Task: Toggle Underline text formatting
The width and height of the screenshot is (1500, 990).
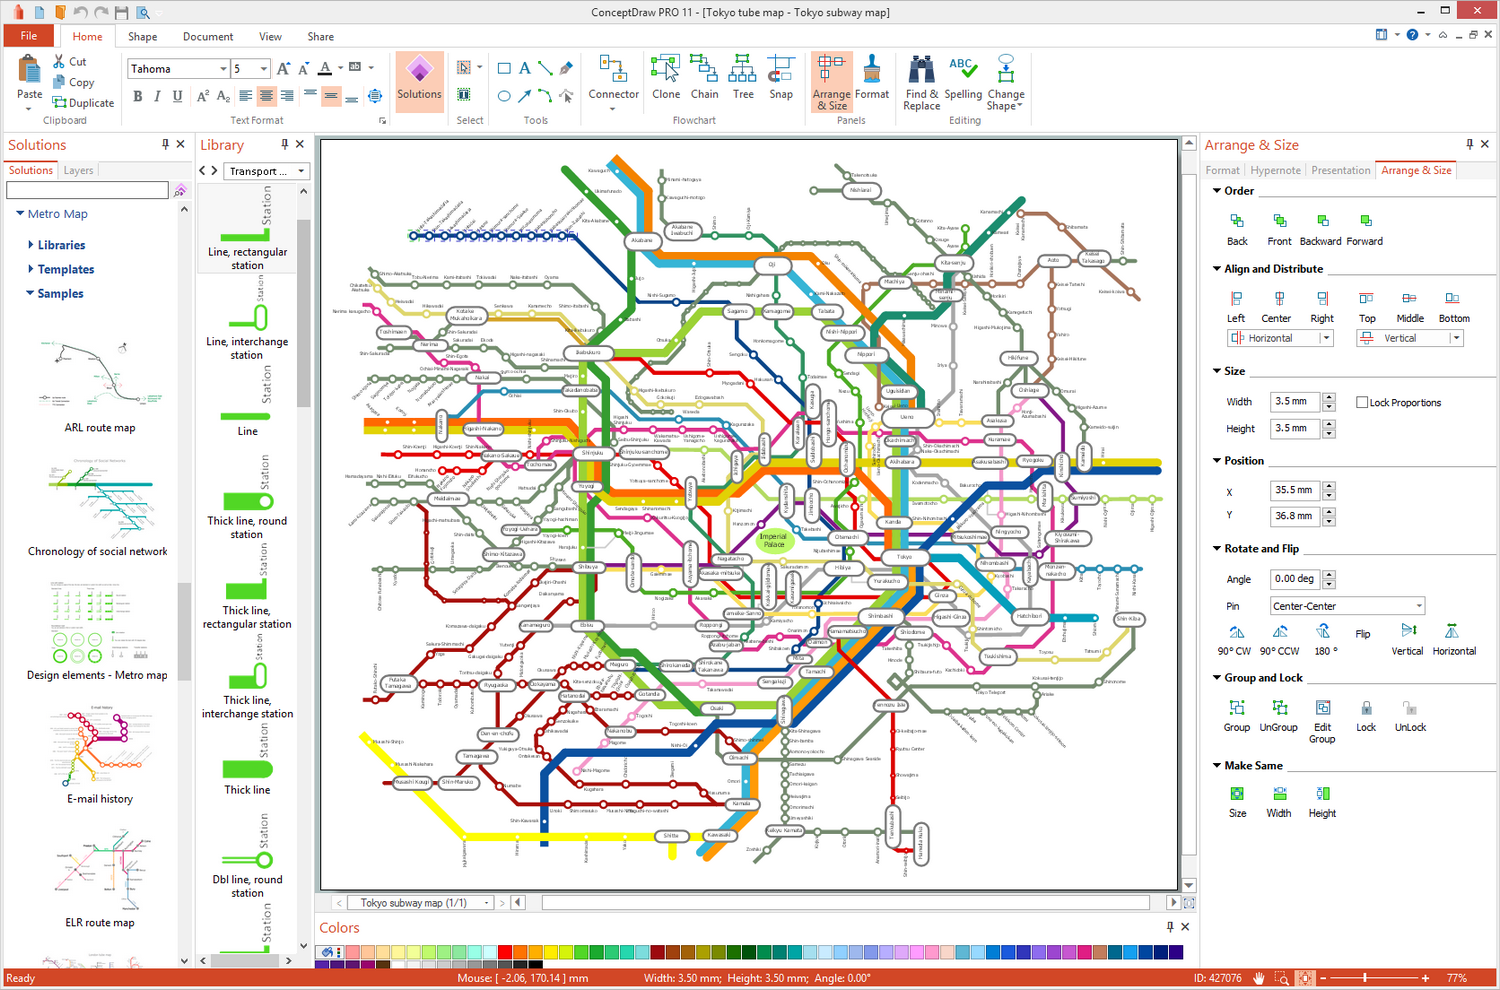Action: (x=178, y=96)
